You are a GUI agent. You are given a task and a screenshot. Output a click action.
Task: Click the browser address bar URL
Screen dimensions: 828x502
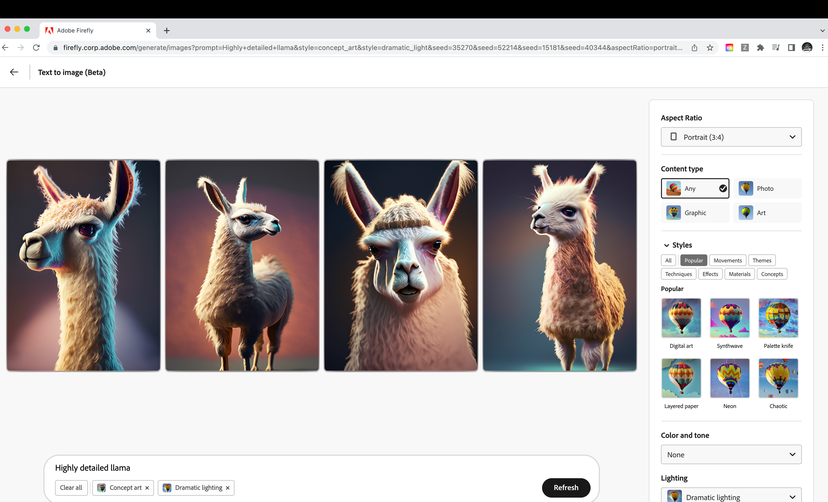(372, 48)
